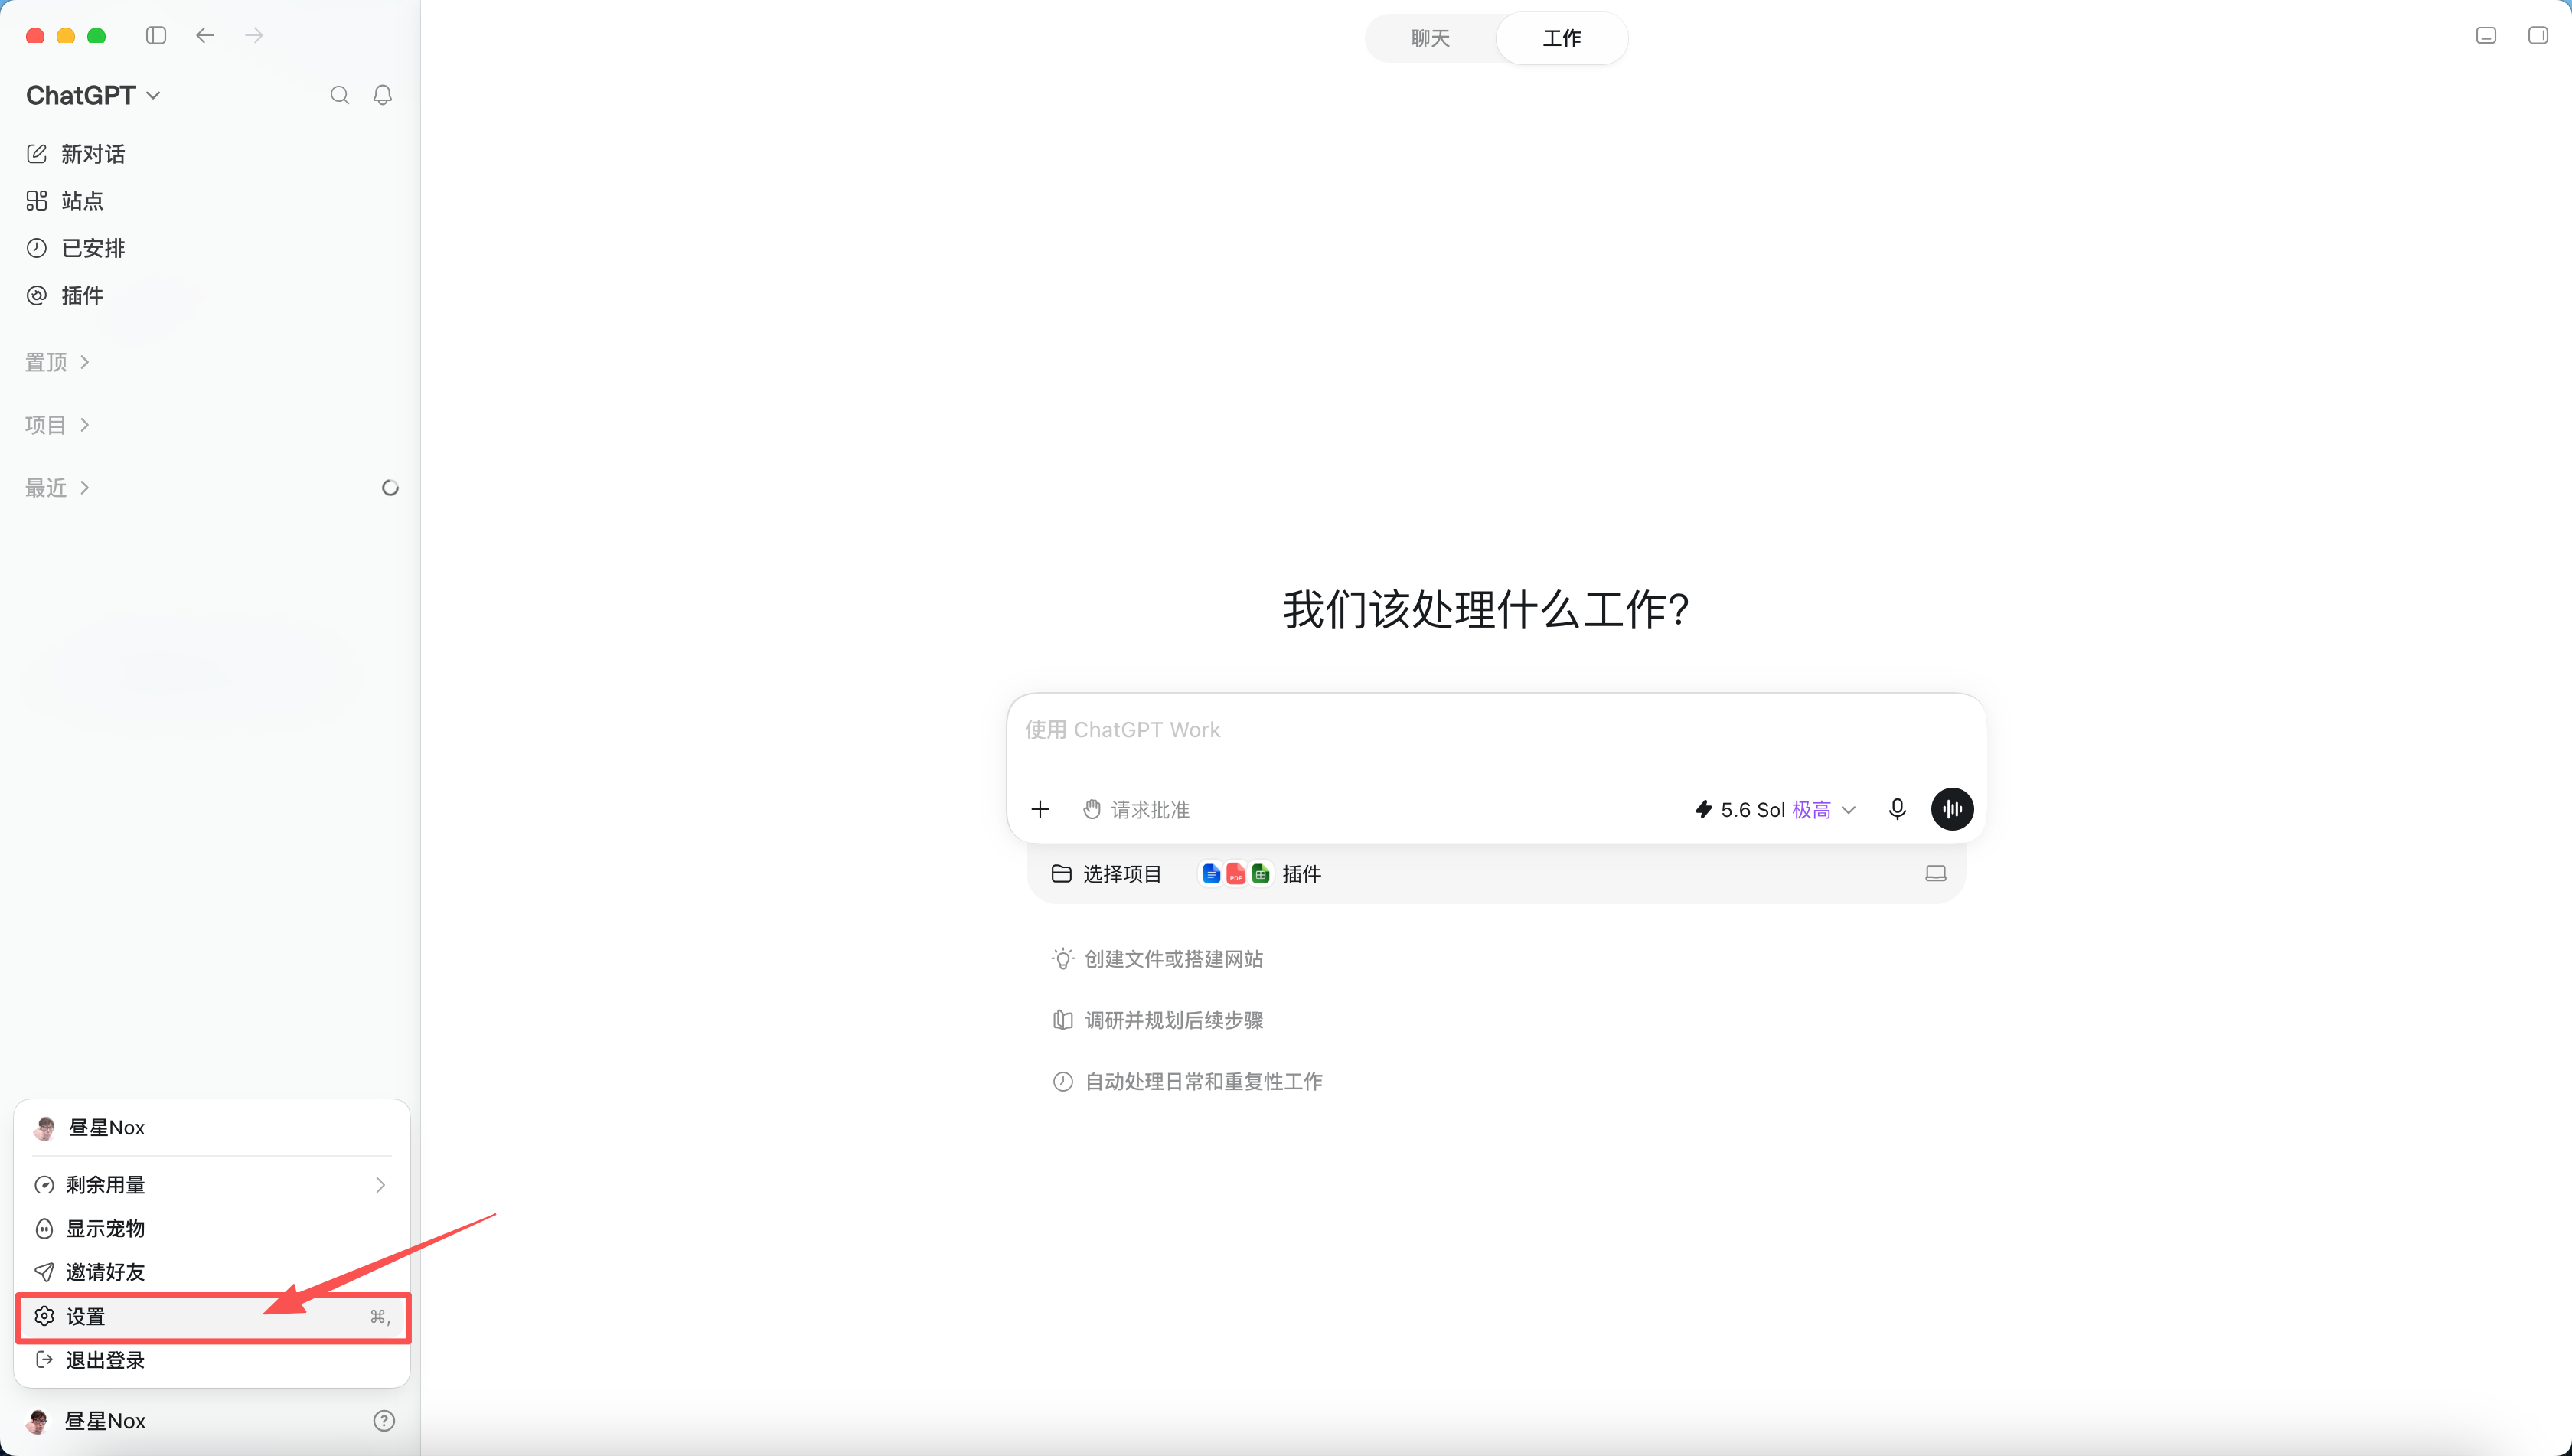The width and height of the screenshot is (2572, 1456).
Task: Select 退出登录 menu item
Action: click(x=212, y=1360)
